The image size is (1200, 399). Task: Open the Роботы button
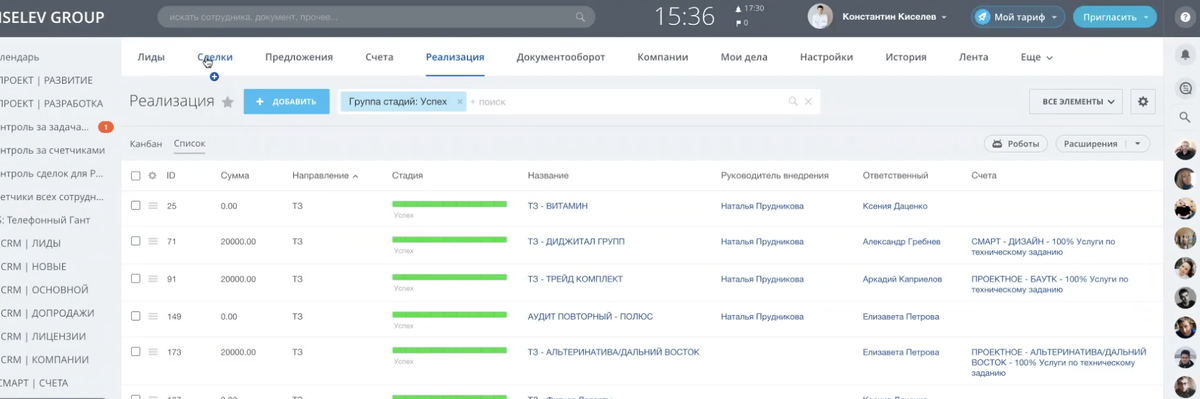(1016, 144)
